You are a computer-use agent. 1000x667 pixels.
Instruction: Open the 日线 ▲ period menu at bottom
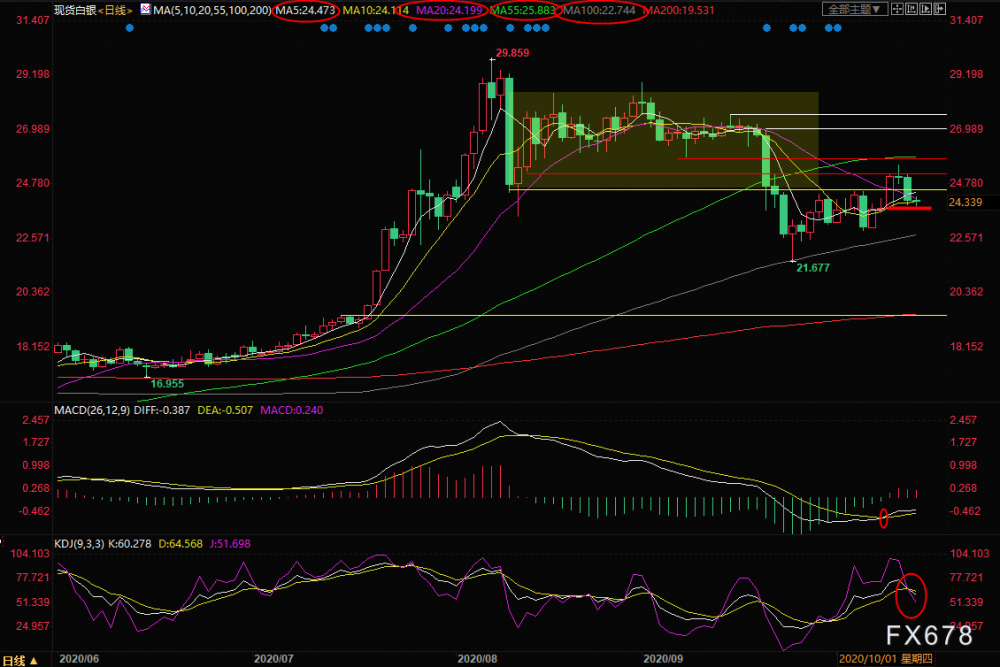20,660
